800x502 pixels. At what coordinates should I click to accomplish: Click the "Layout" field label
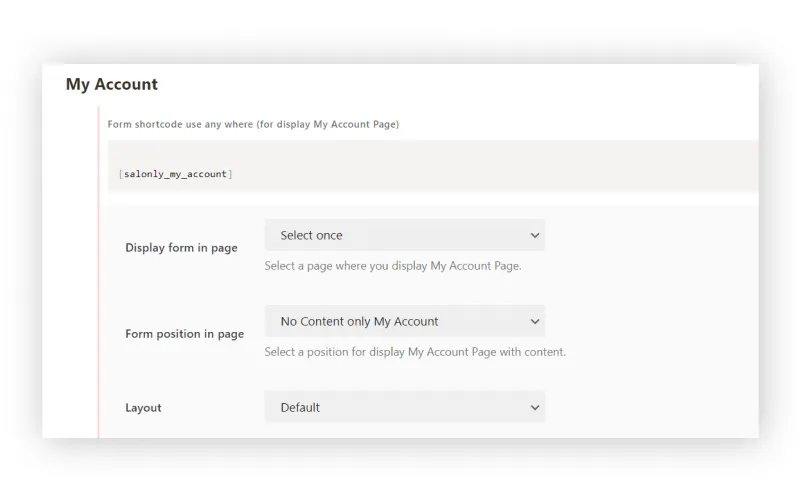[143, 408]
